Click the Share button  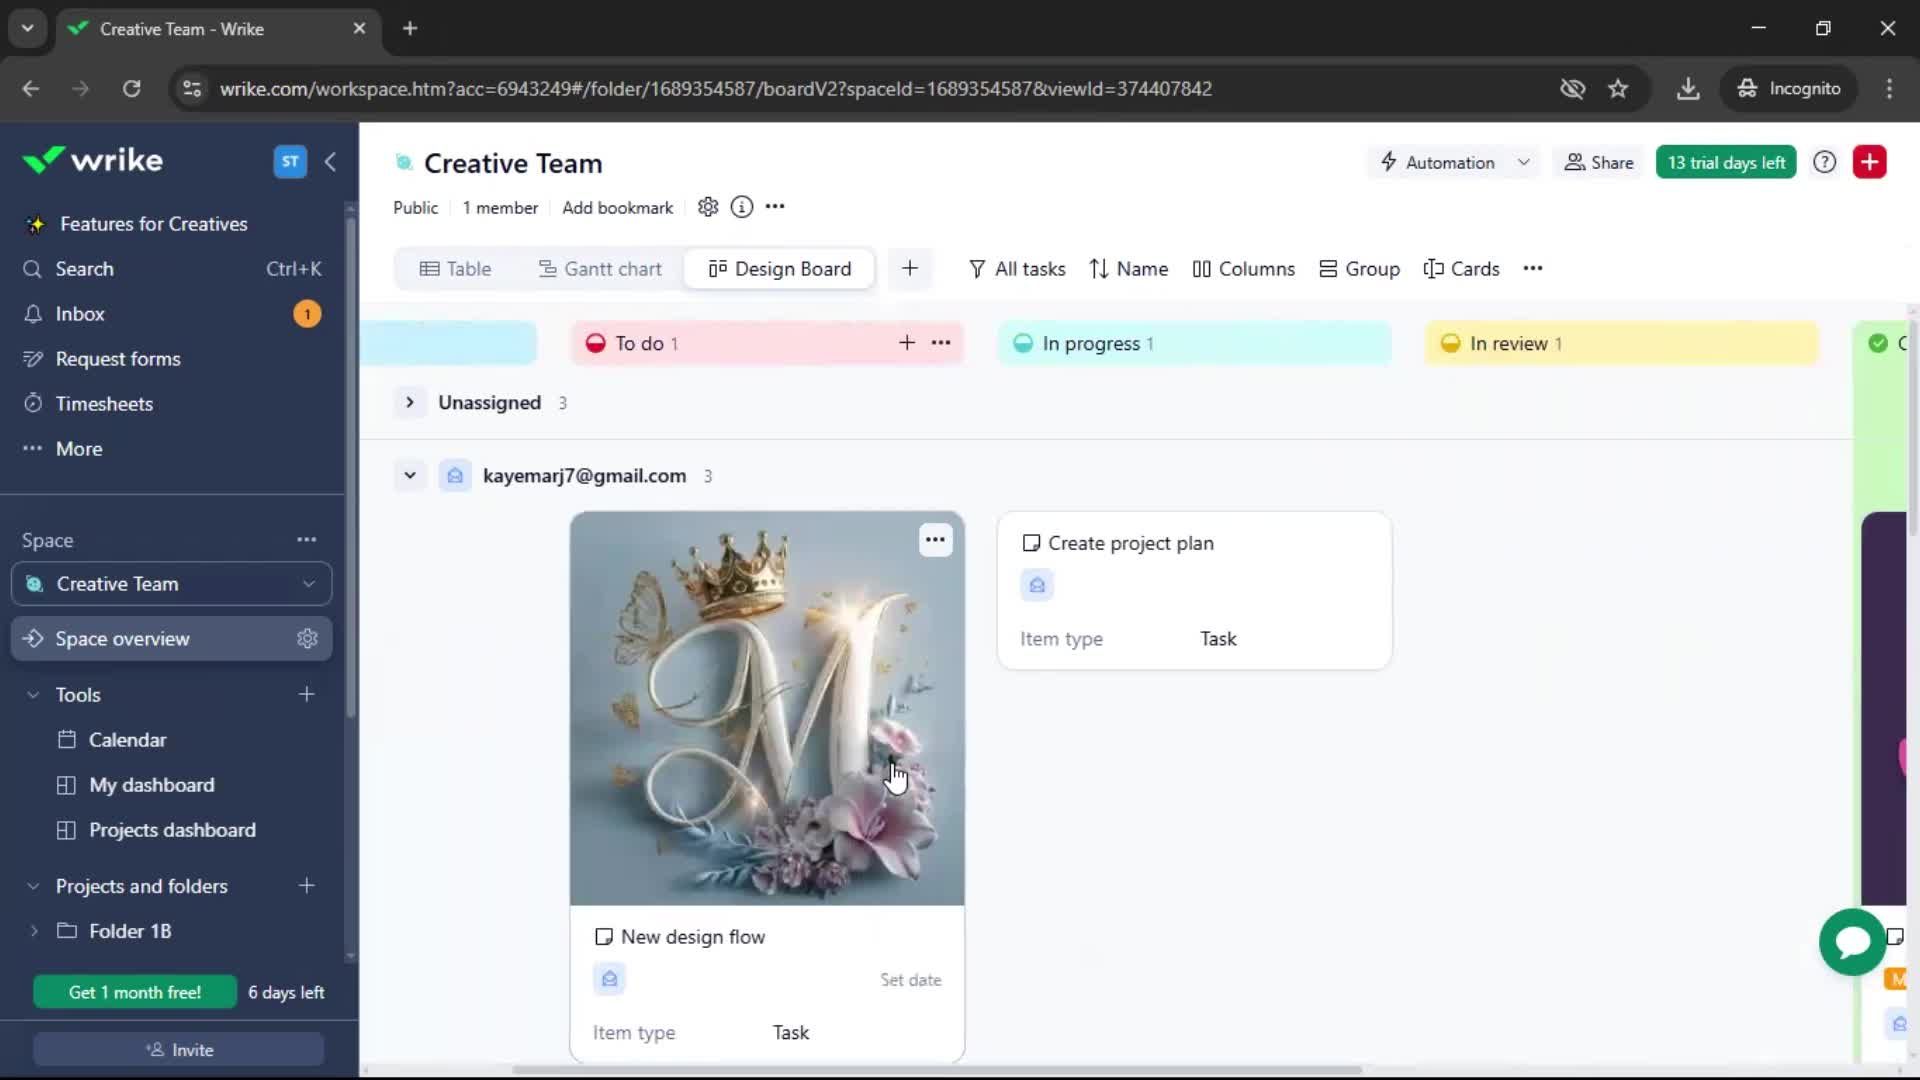point(1598,163)
